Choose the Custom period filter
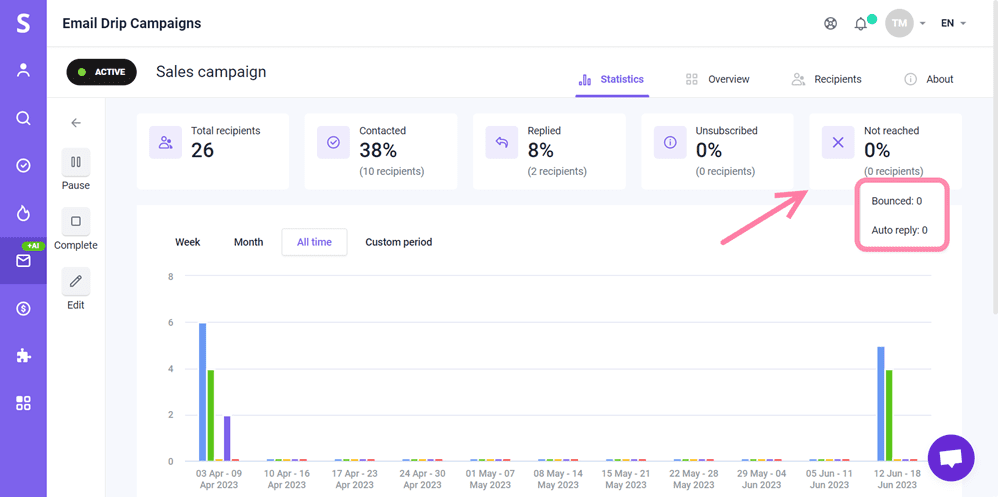 (x=398, y=242)
